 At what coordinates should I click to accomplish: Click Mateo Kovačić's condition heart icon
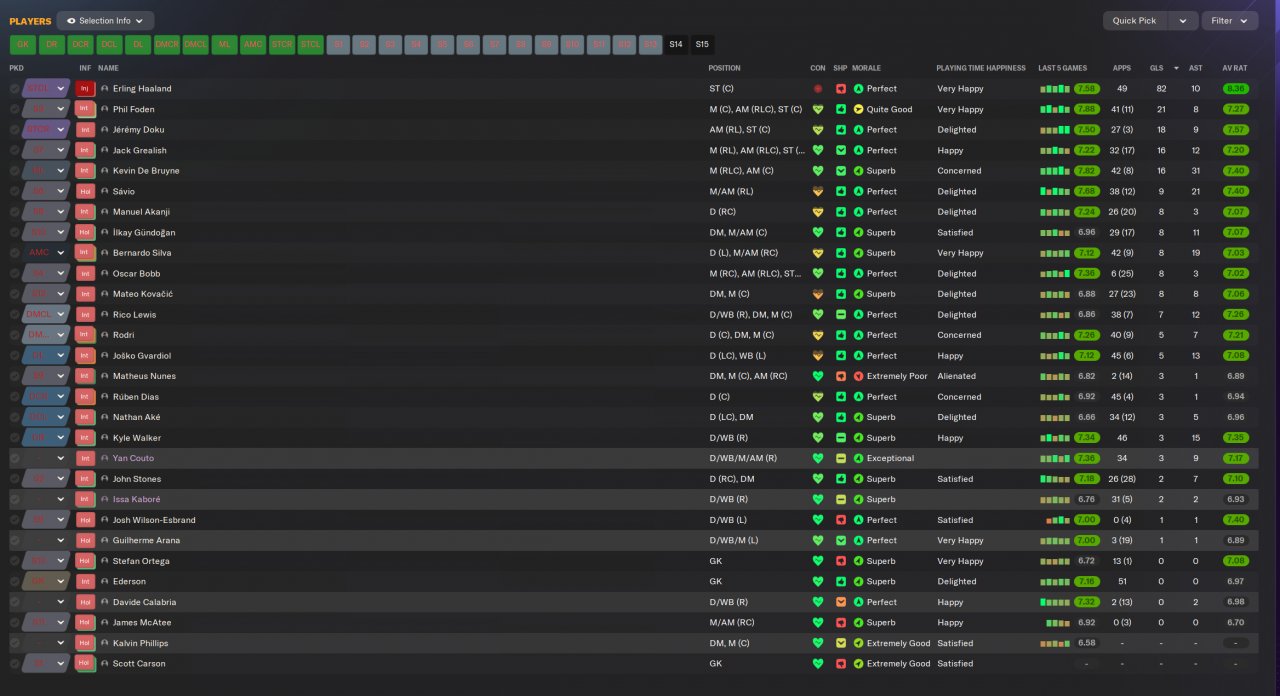tap(818, 294)
